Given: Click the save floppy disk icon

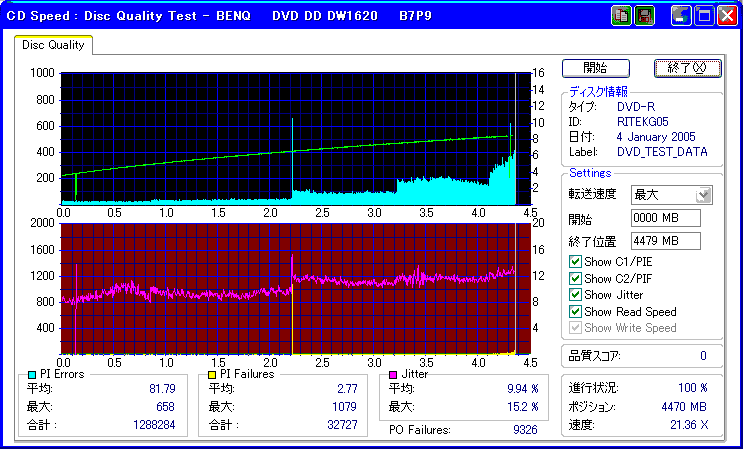Looking at the screenshot, I should click(x=643, y=16).
